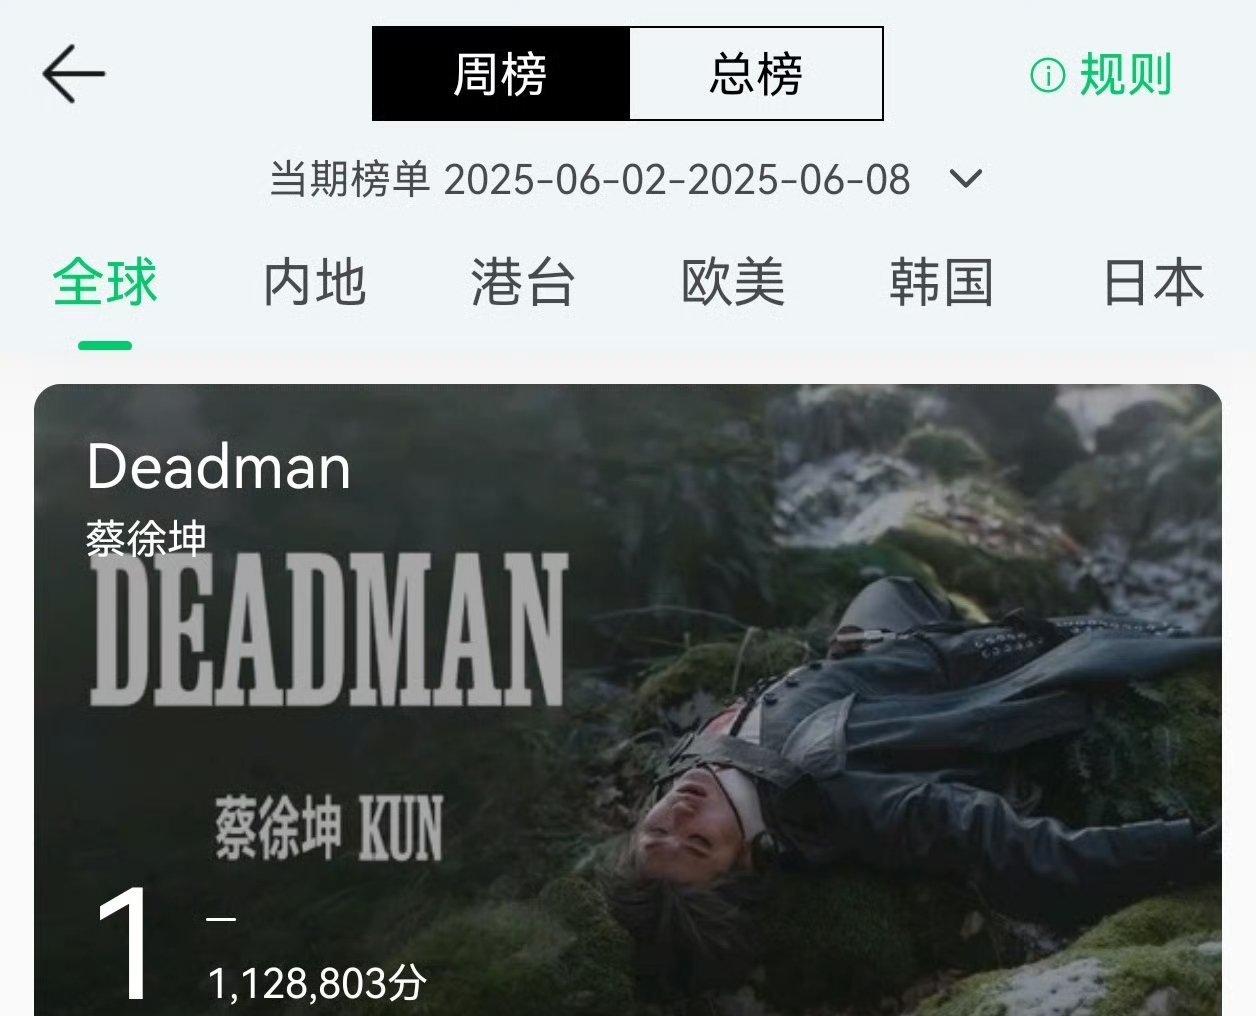Screen dimensions: 1256x1016
Task: Tap the 1,128,803分 score text
Action: pos(317,984)
